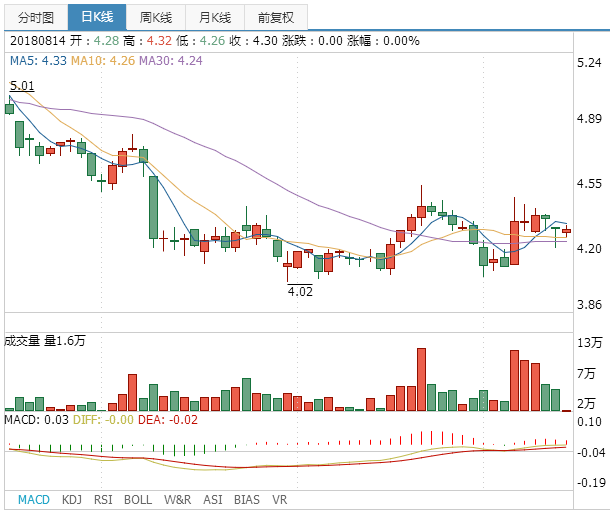The width and height of the screenshot is (610, 512).
Task: Show the ASI indicator
Action: point(213,500)
